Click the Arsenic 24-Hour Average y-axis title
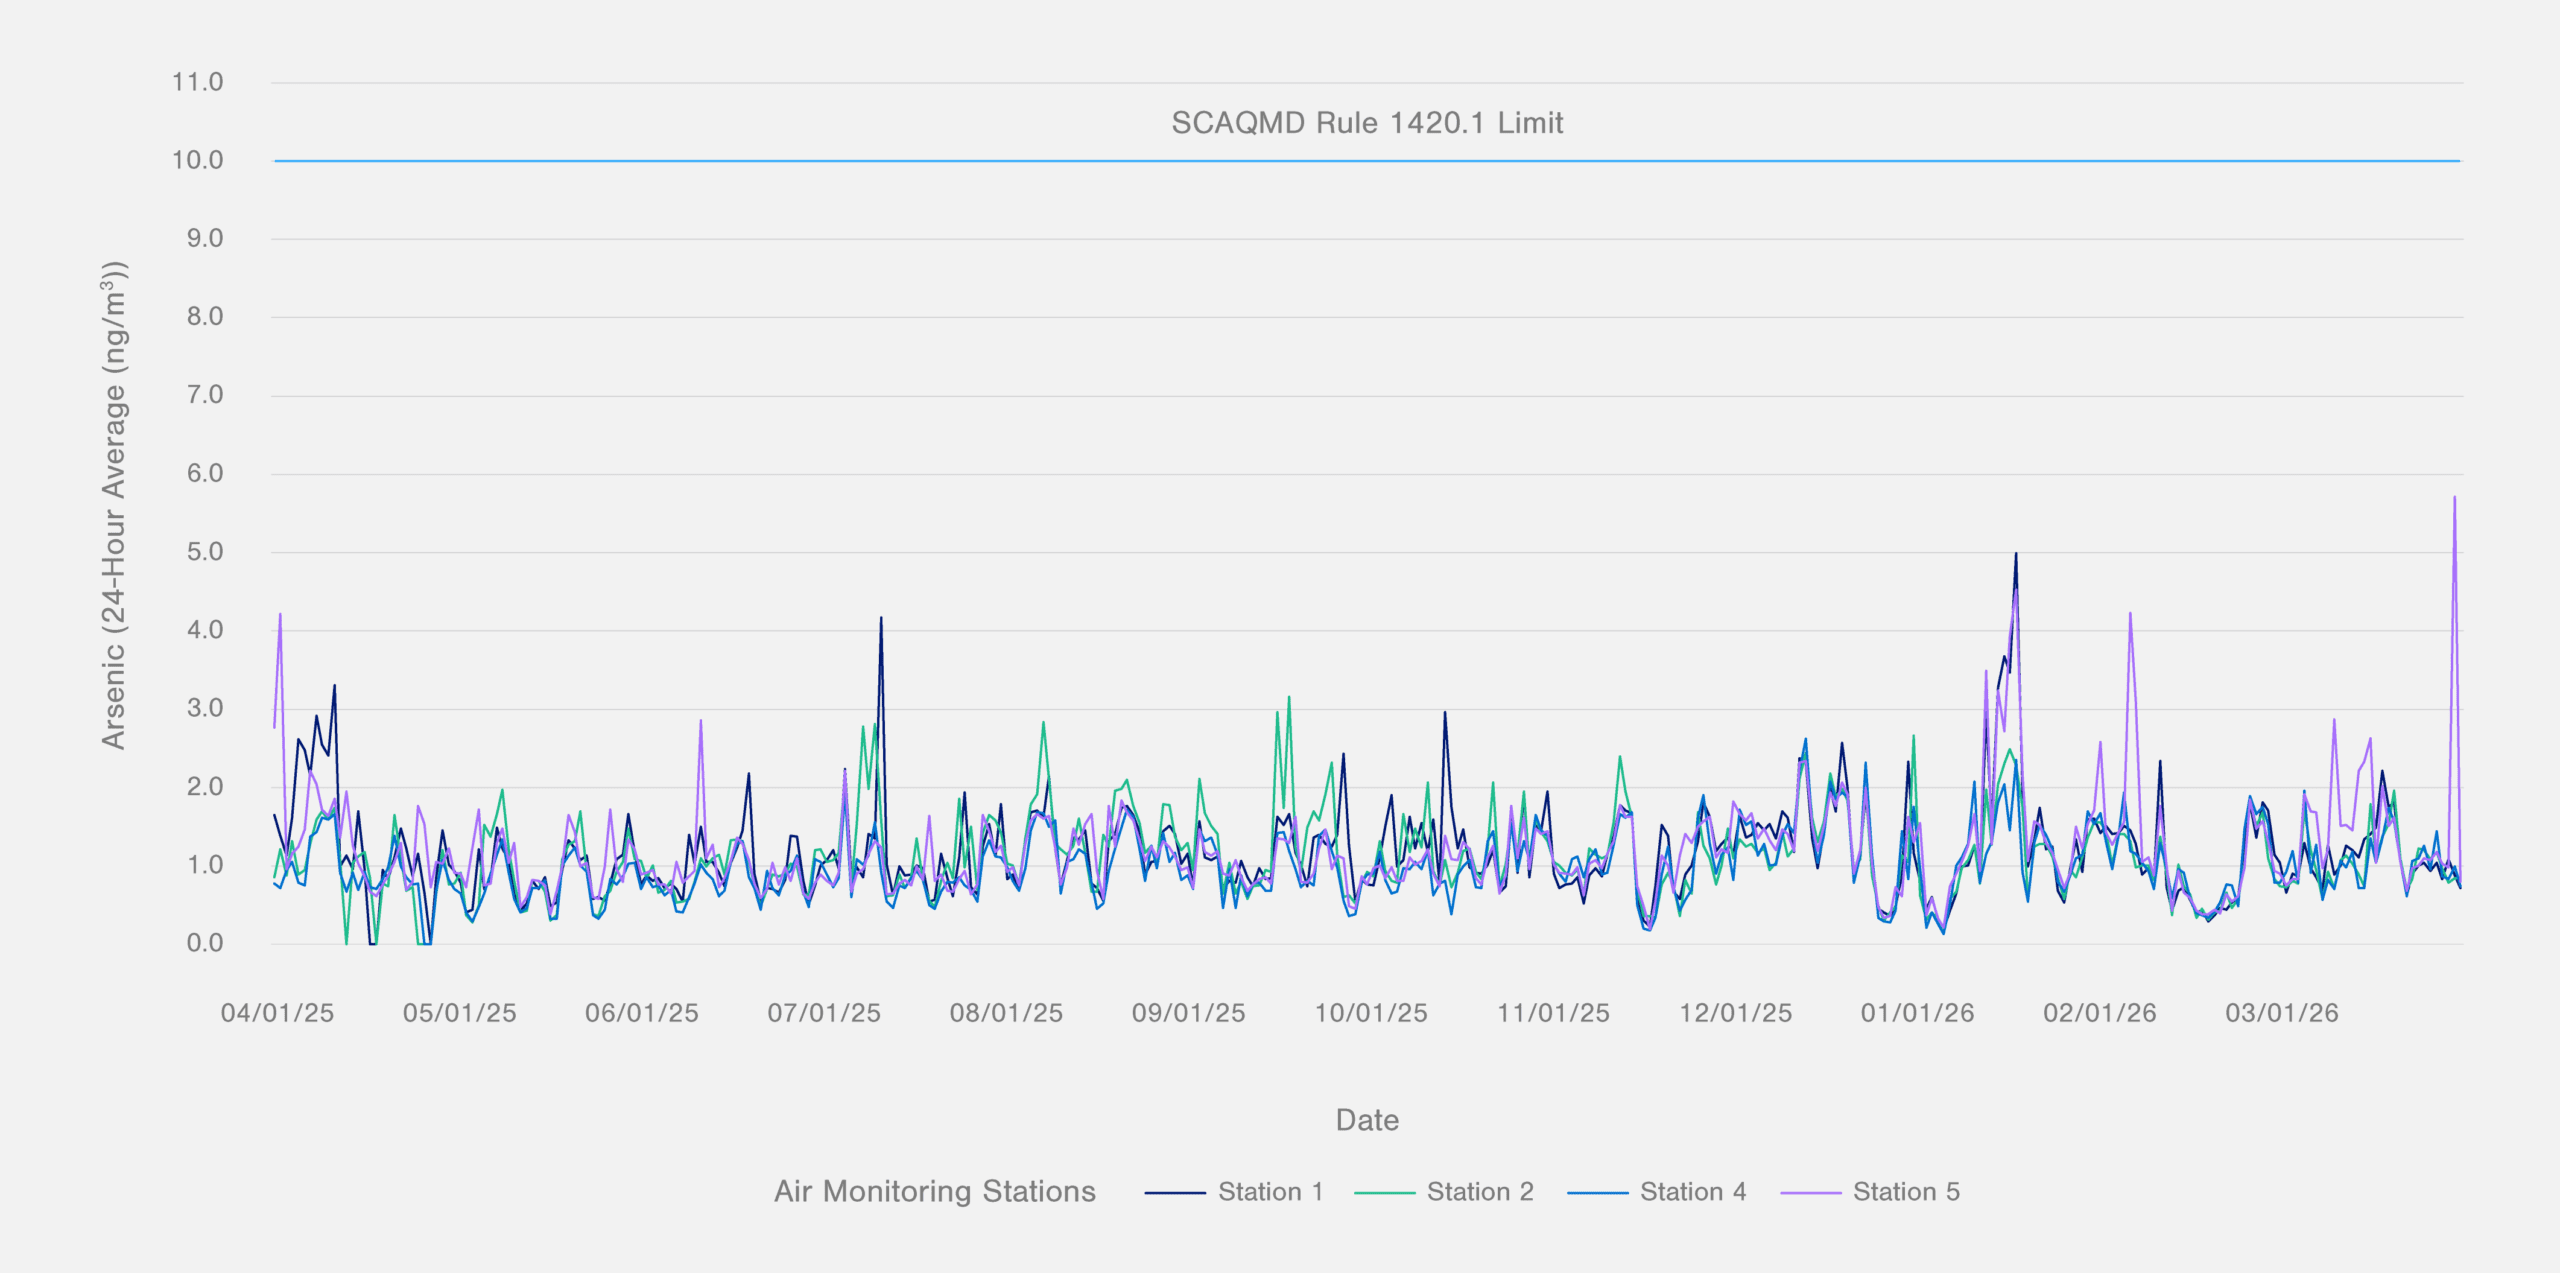 click(x=114, y=505)
